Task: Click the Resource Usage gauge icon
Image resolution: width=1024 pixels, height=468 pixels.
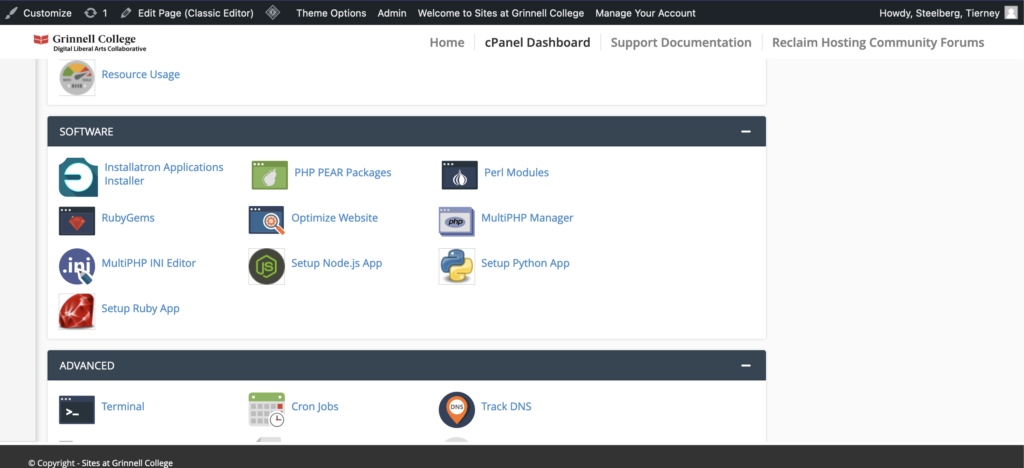Action: pyautogui.click(x=77, y=78)
